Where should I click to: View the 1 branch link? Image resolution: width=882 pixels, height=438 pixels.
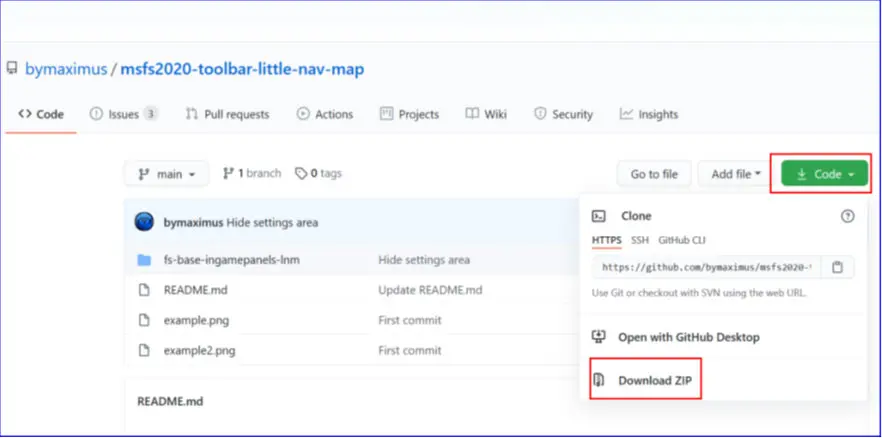[251, 173]
